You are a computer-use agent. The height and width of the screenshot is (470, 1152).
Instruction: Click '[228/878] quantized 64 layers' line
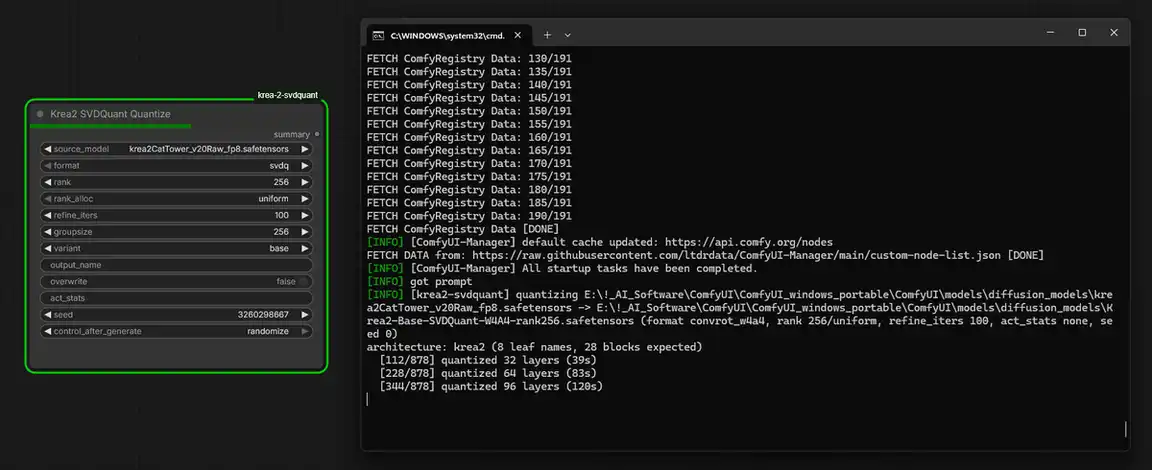(x=488, y=373)
